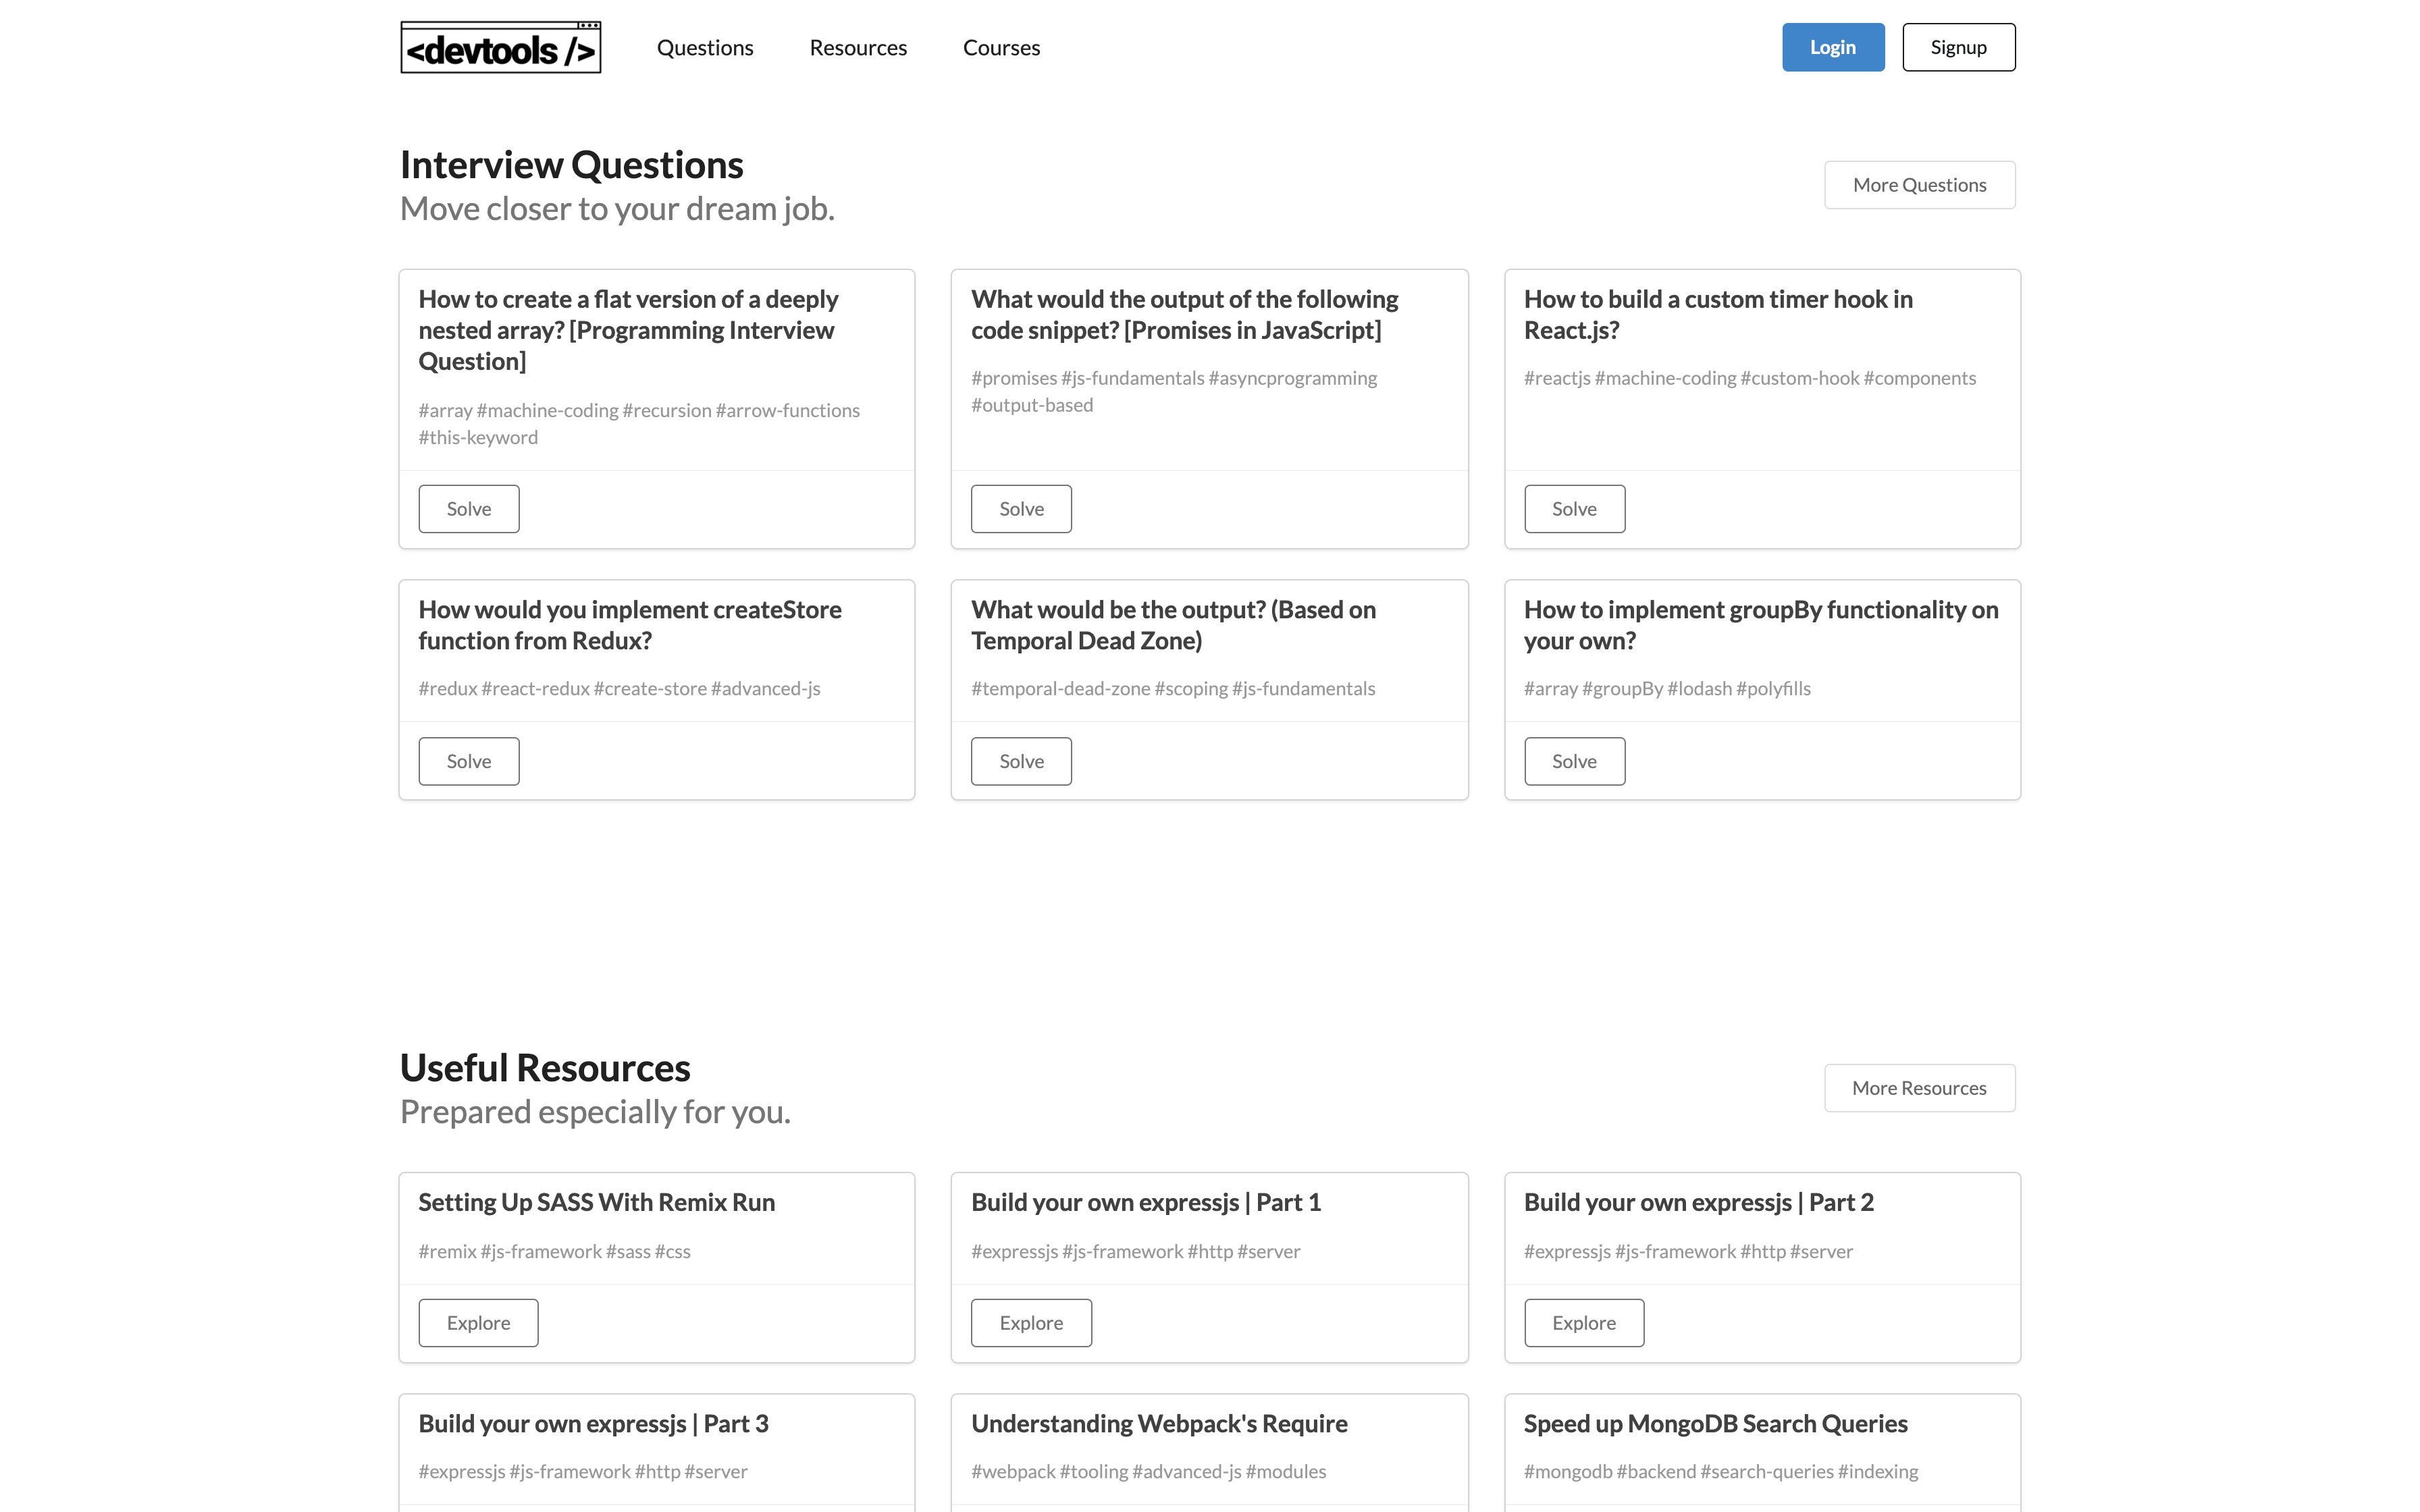Open the Questions menu item
Image resolution: width=2420 pixels, height=1512 pixels.
point(705,47)
